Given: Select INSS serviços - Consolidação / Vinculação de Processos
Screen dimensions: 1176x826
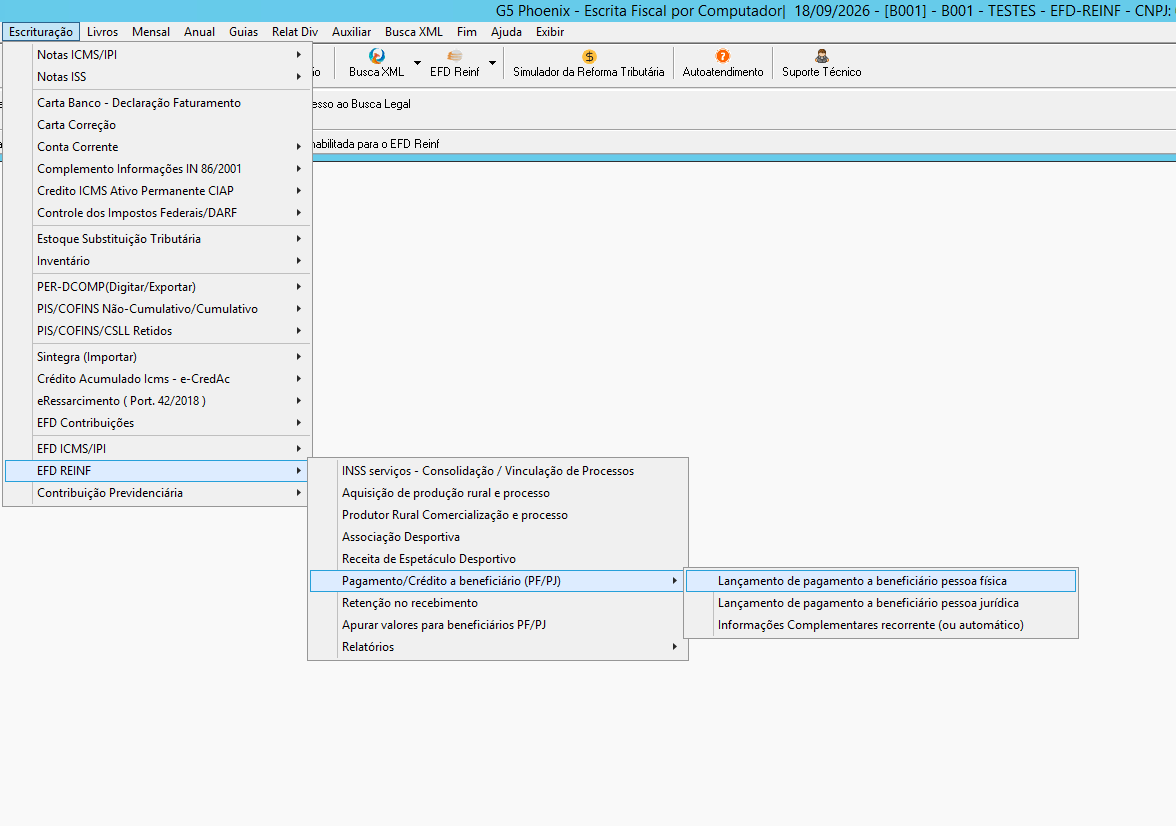Looking at the screenshot, I should [498, 471].
